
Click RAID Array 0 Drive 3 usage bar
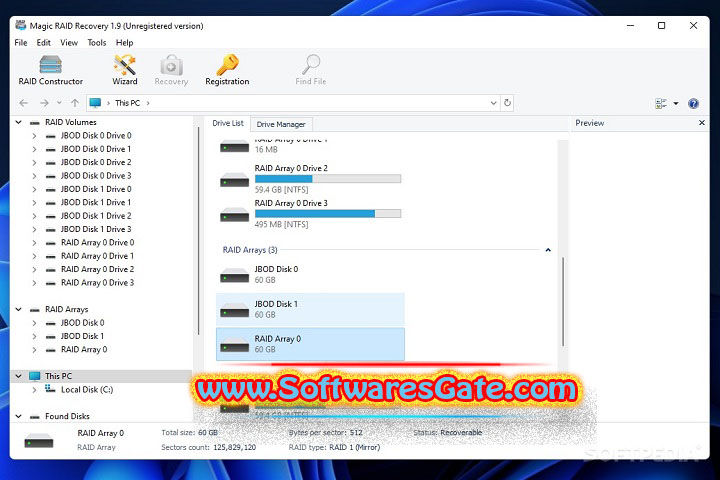tap(328, 214)
